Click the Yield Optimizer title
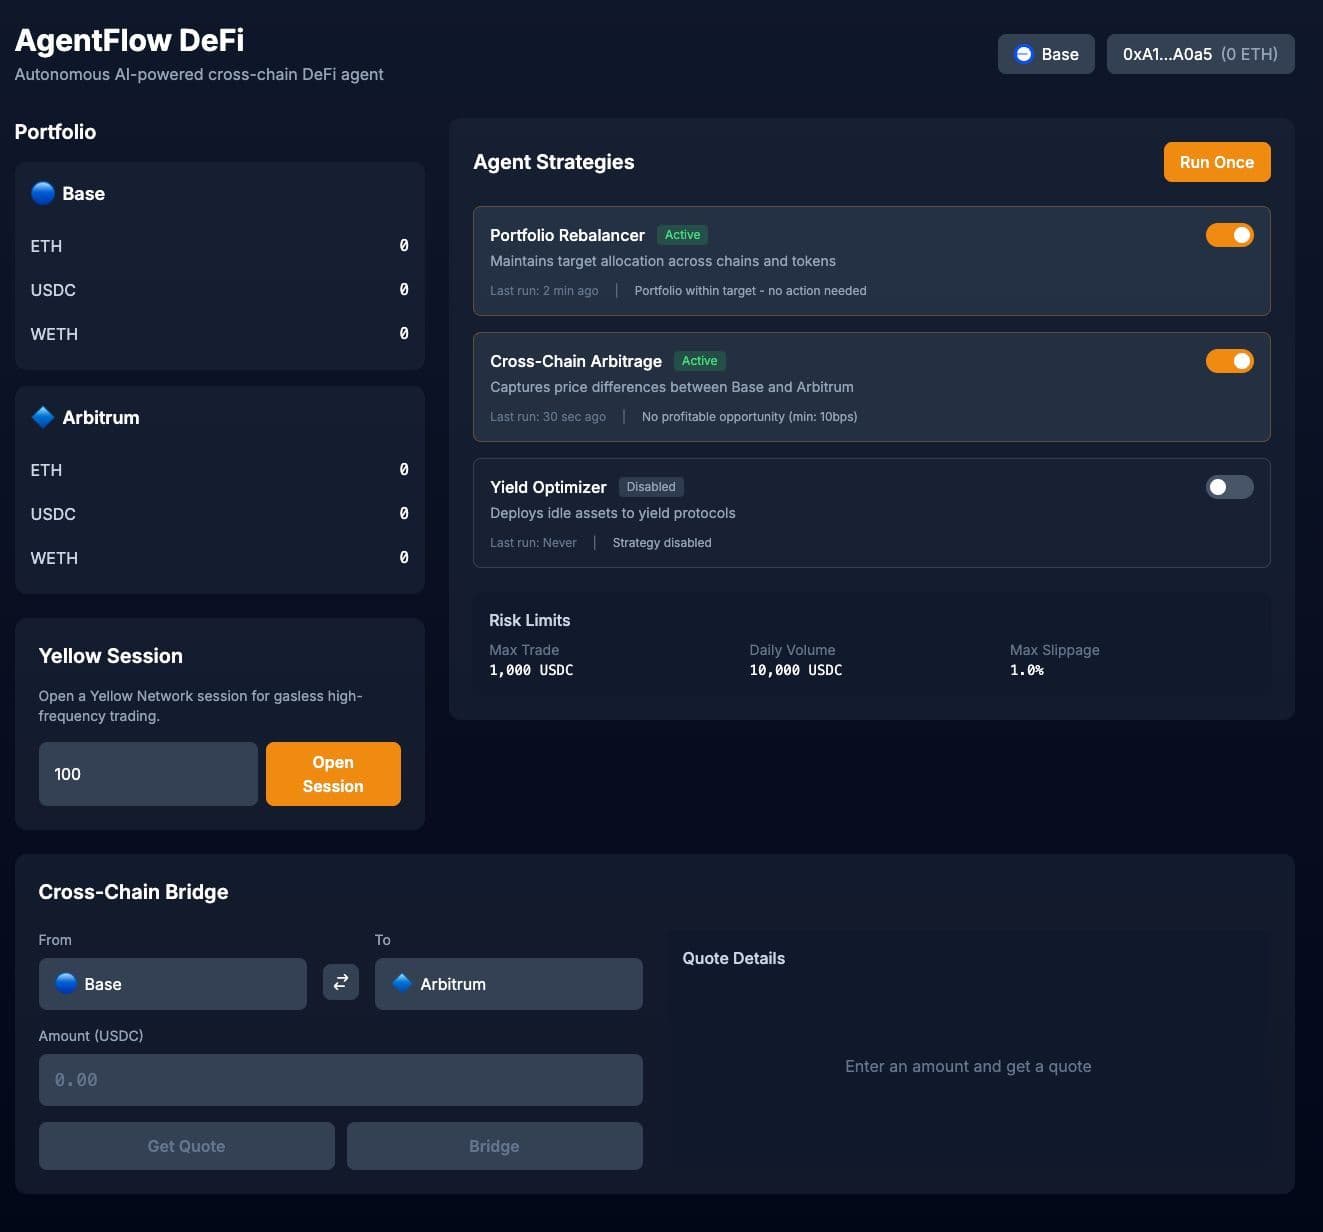Image resolution: width=1323 pixels, height=1232 pixels. click(548, 487)
